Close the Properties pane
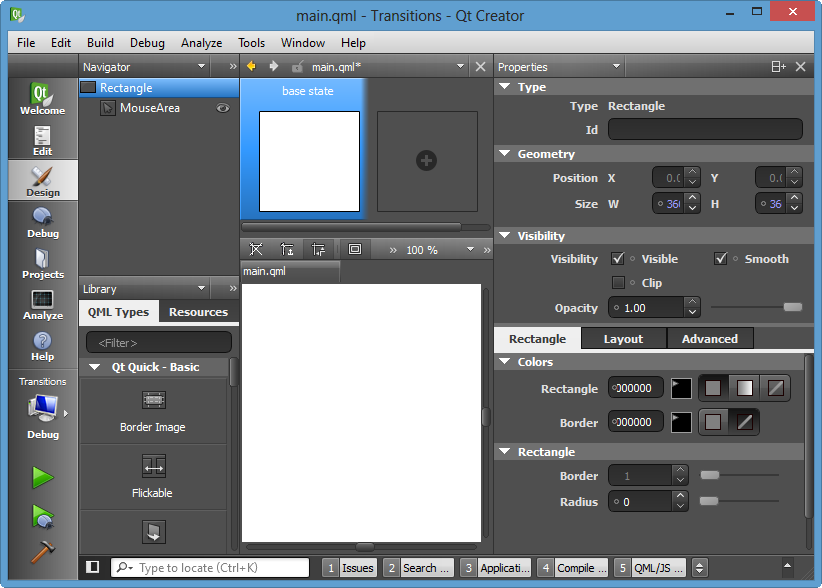This screenshot has width=822, height=588. 801,67
